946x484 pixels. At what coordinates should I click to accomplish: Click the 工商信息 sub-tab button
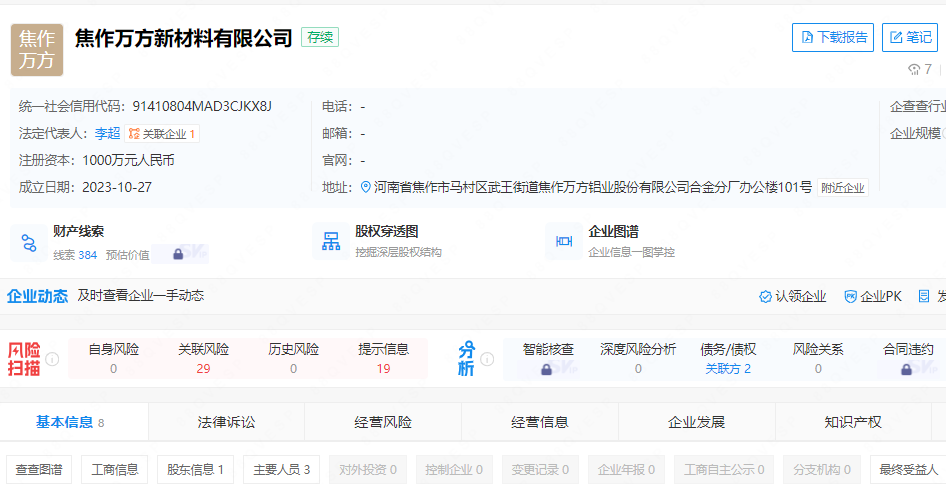(115, 470)
